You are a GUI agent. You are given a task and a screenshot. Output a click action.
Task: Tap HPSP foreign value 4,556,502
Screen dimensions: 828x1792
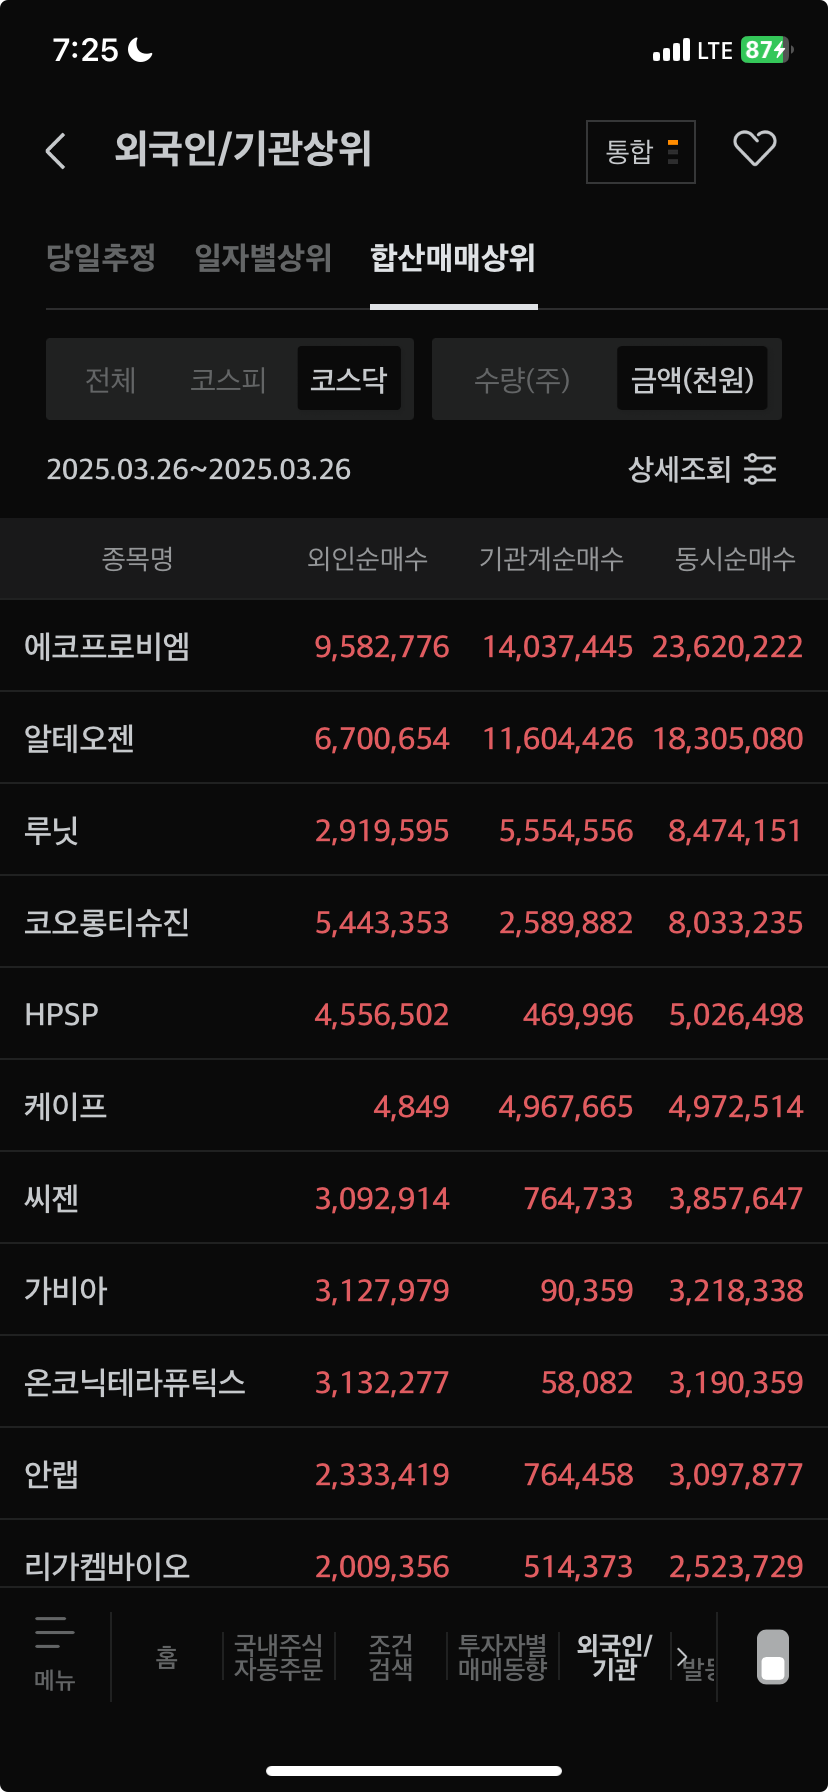click(382, 1015)
